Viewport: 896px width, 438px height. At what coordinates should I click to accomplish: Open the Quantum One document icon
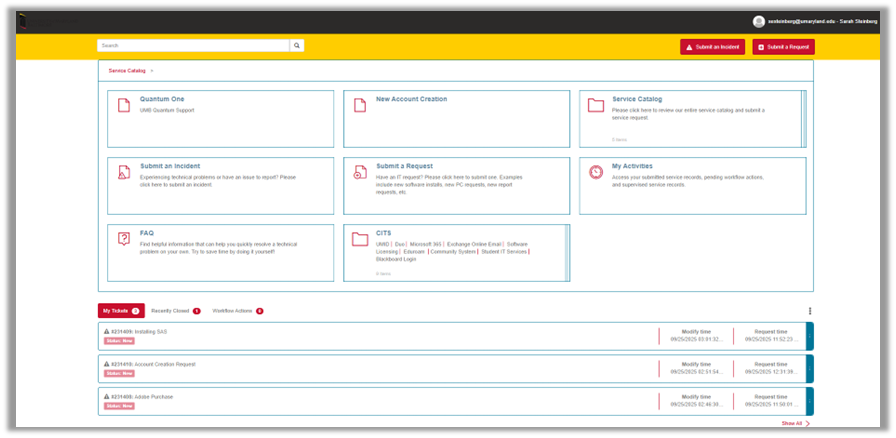(124, 105)
